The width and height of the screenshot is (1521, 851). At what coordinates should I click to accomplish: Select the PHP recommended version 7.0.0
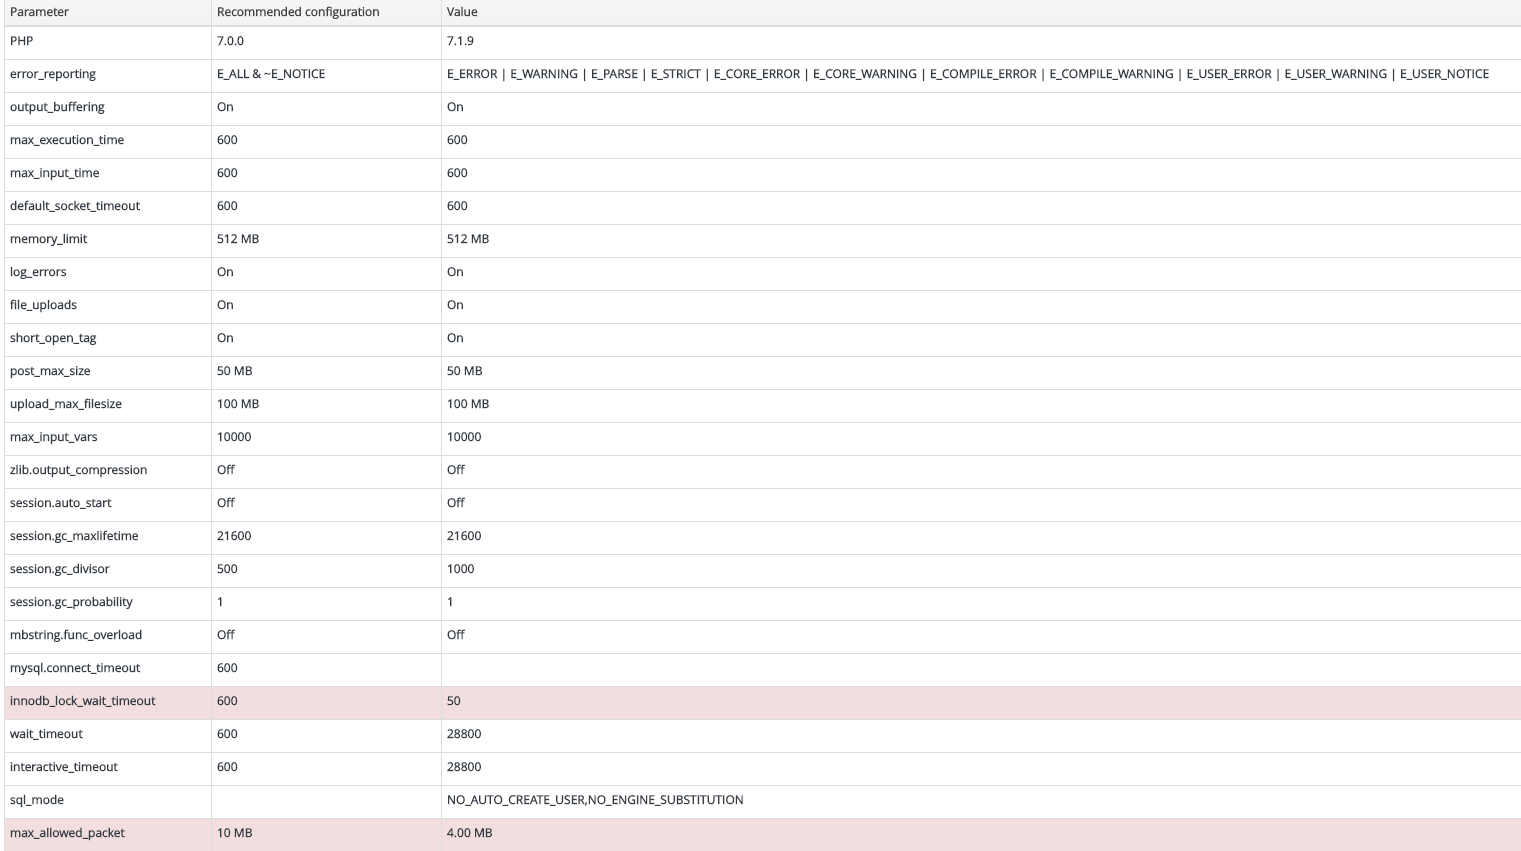tap(230, 41)
